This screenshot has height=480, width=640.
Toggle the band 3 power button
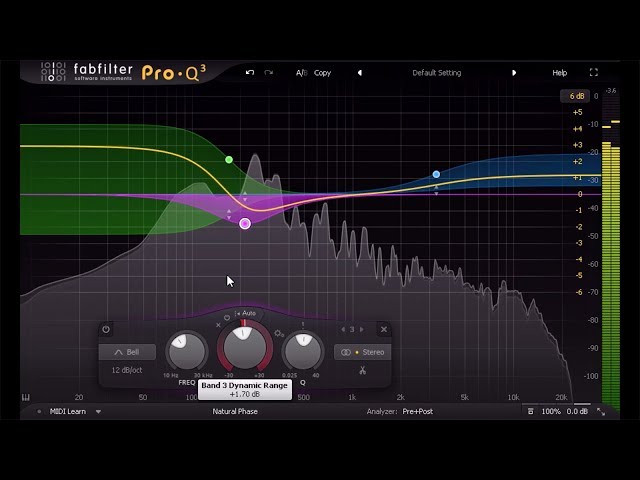[106, 329]
